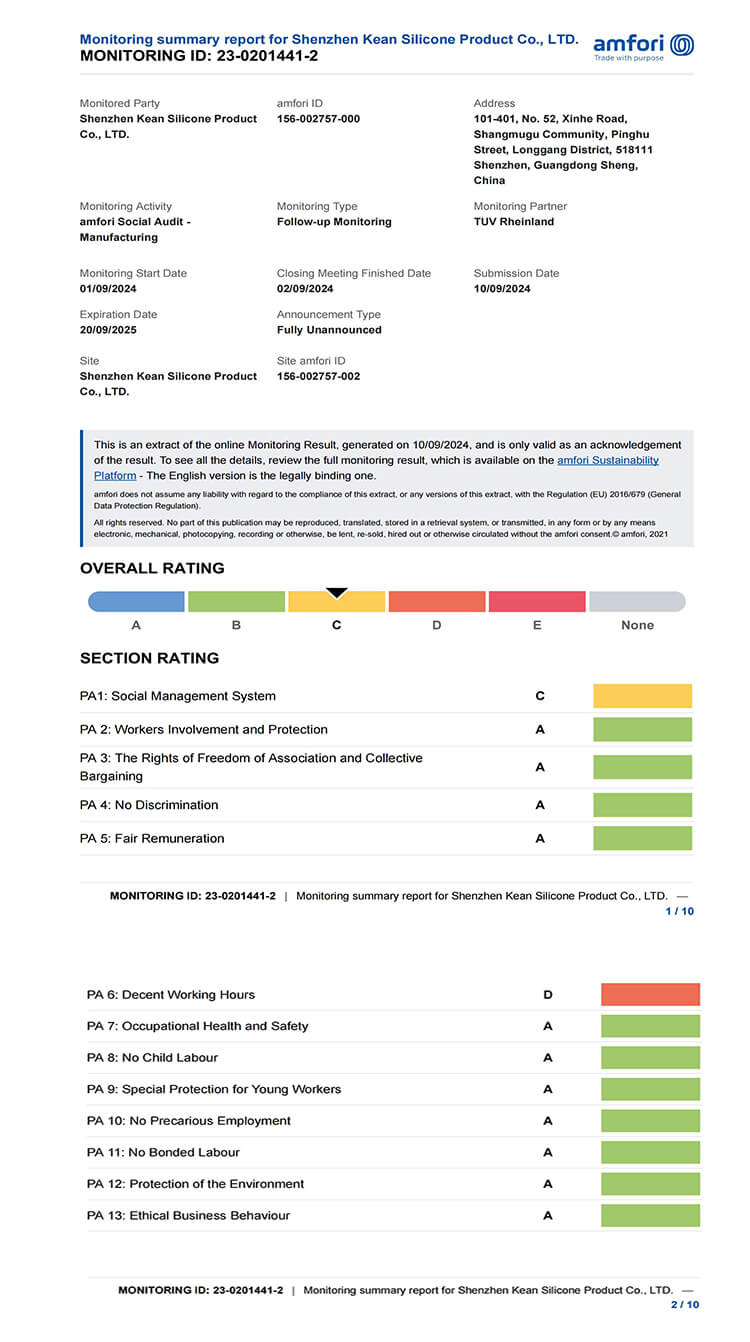The width and height of the screenshot is (750, 1342).
Task: Select the yellow C segment of overall rating
Action: [337, 602]
